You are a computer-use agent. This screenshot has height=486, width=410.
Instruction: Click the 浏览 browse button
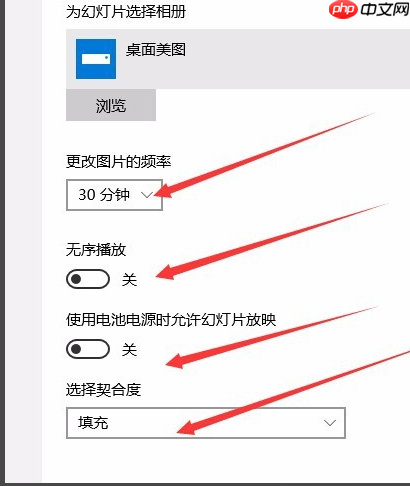pyautogui.click(x=111, y=105)
